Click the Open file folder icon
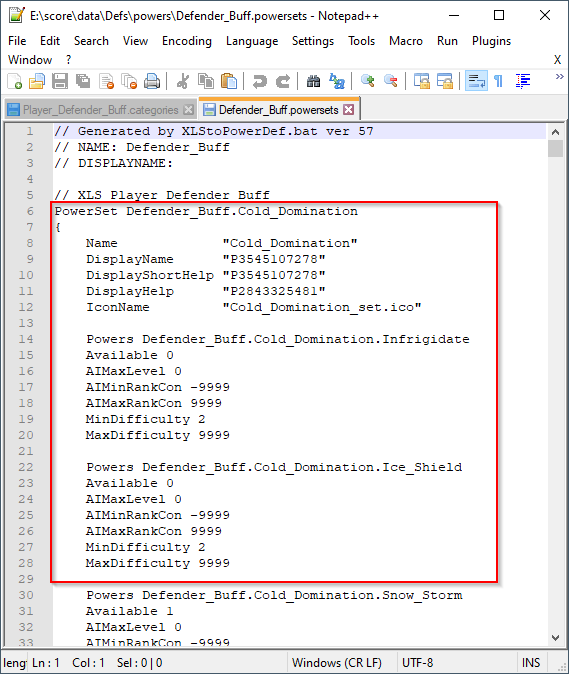Screen dimensions: 569x674 [x=37, y=81]
